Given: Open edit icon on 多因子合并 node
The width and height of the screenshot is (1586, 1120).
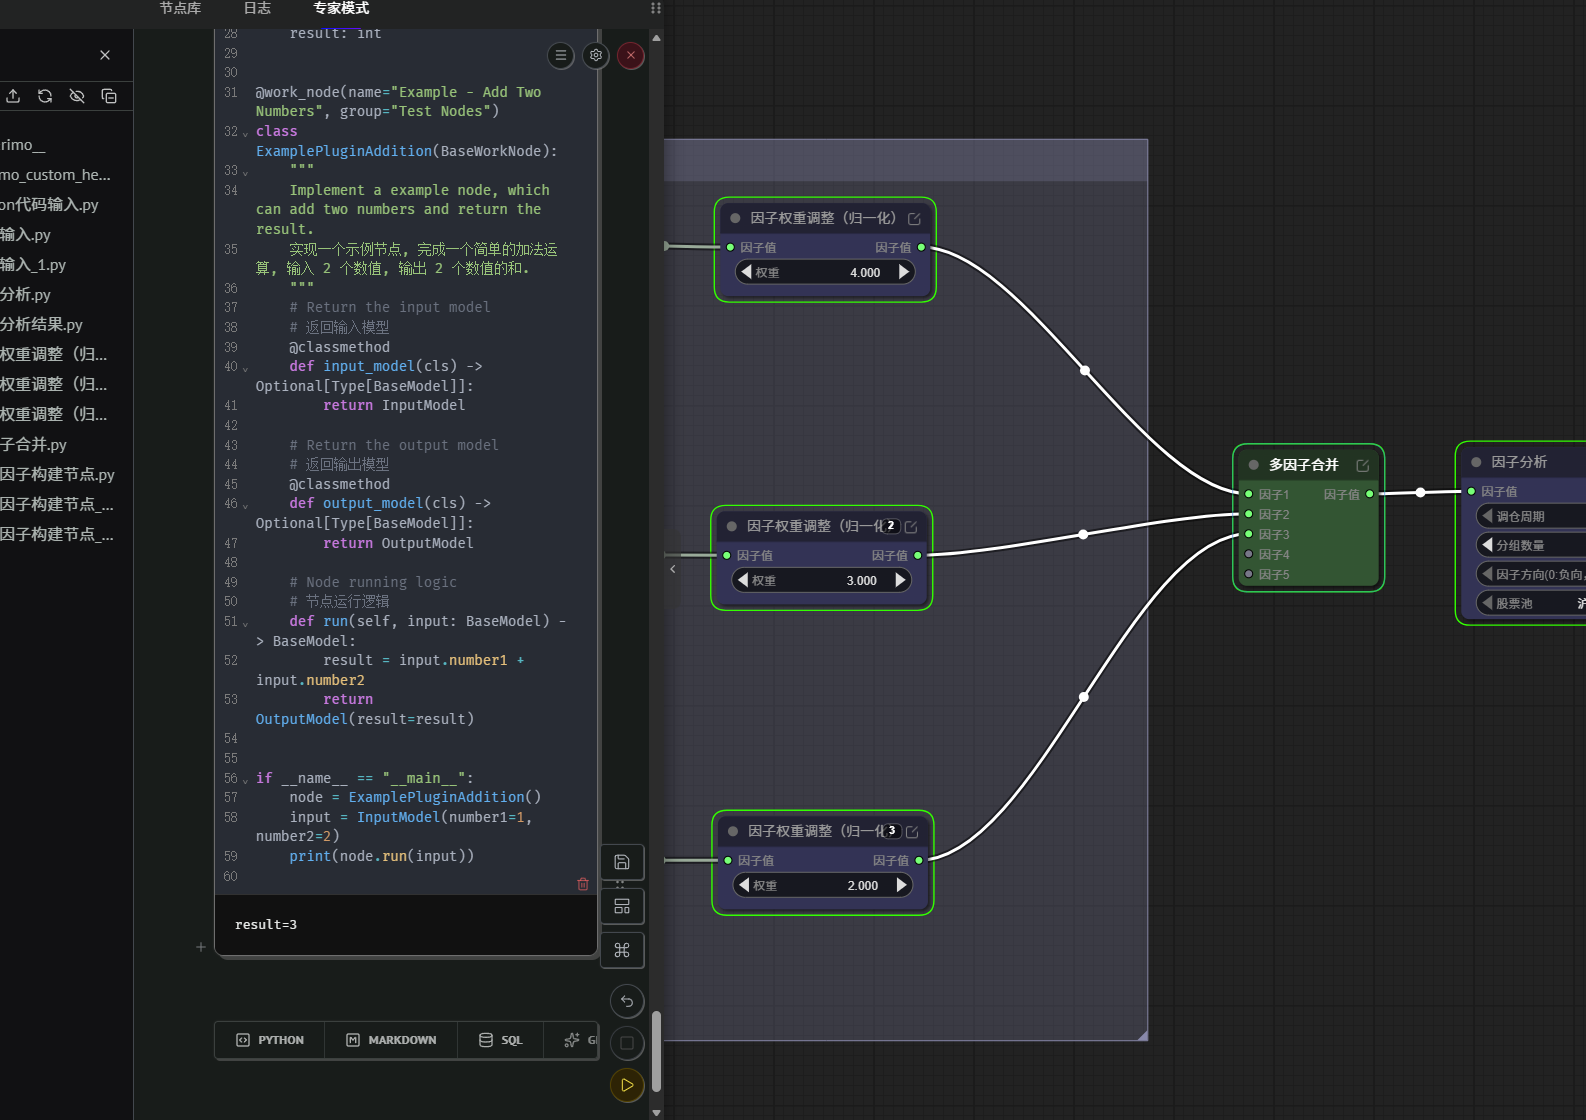Looking at the screenshot, I should pos(1362,466).
